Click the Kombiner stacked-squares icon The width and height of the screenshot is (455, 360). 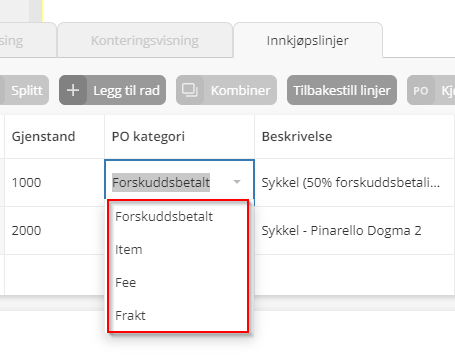click(190, 90)
